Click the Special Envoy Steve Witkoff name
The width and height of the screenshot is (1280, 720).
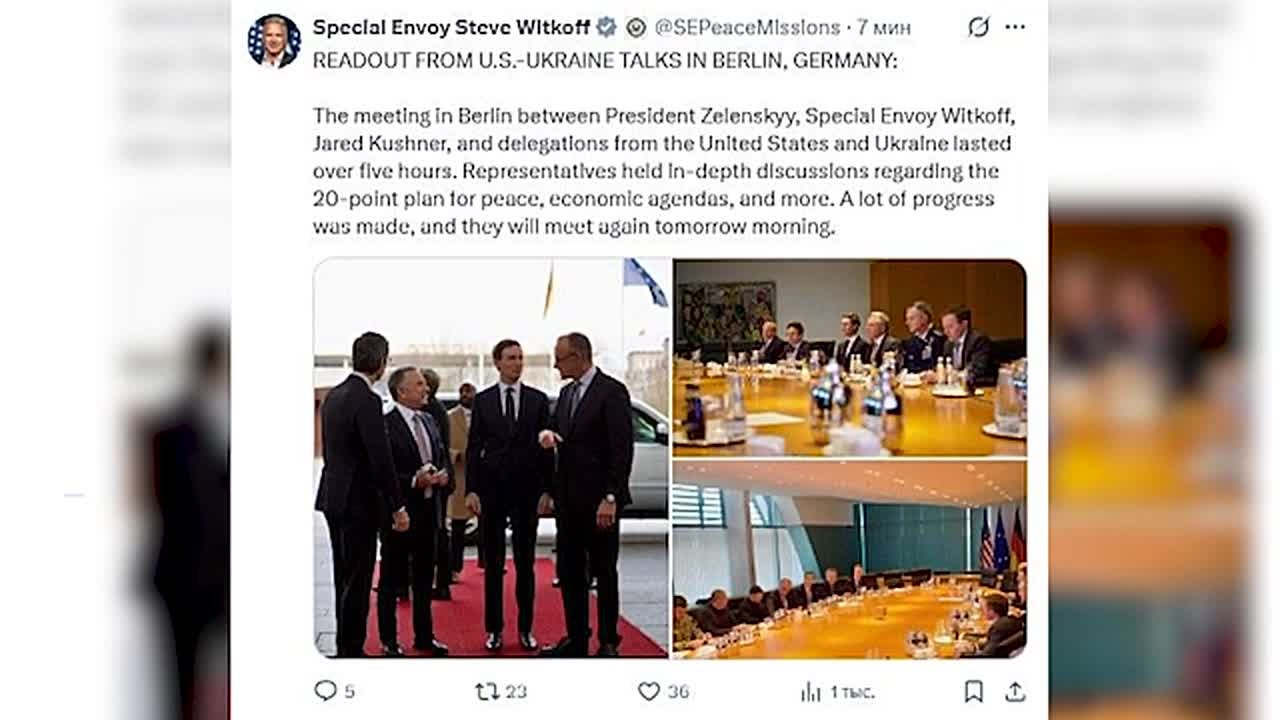[x=451, y=27]
